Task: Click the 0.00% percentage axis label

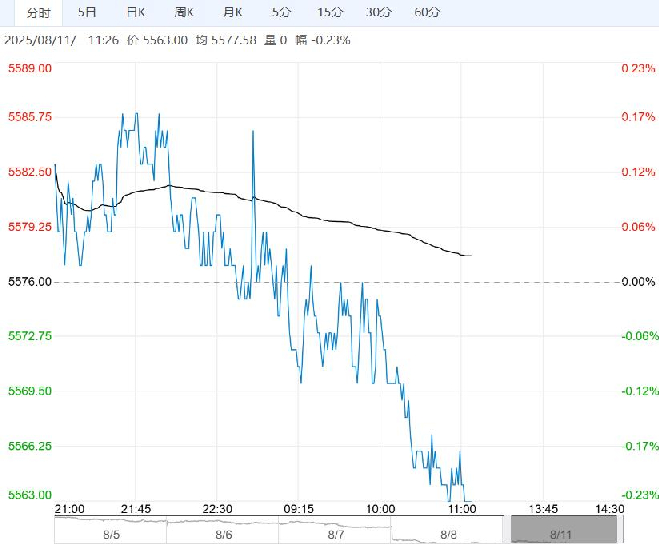Action: 638,282
